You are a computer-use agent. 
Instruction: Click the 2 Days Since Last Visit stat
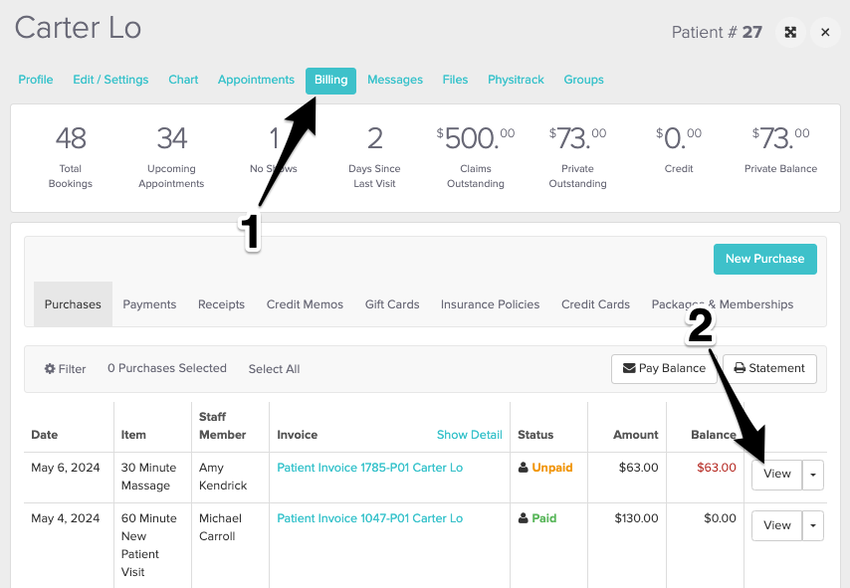coord(375,157)
